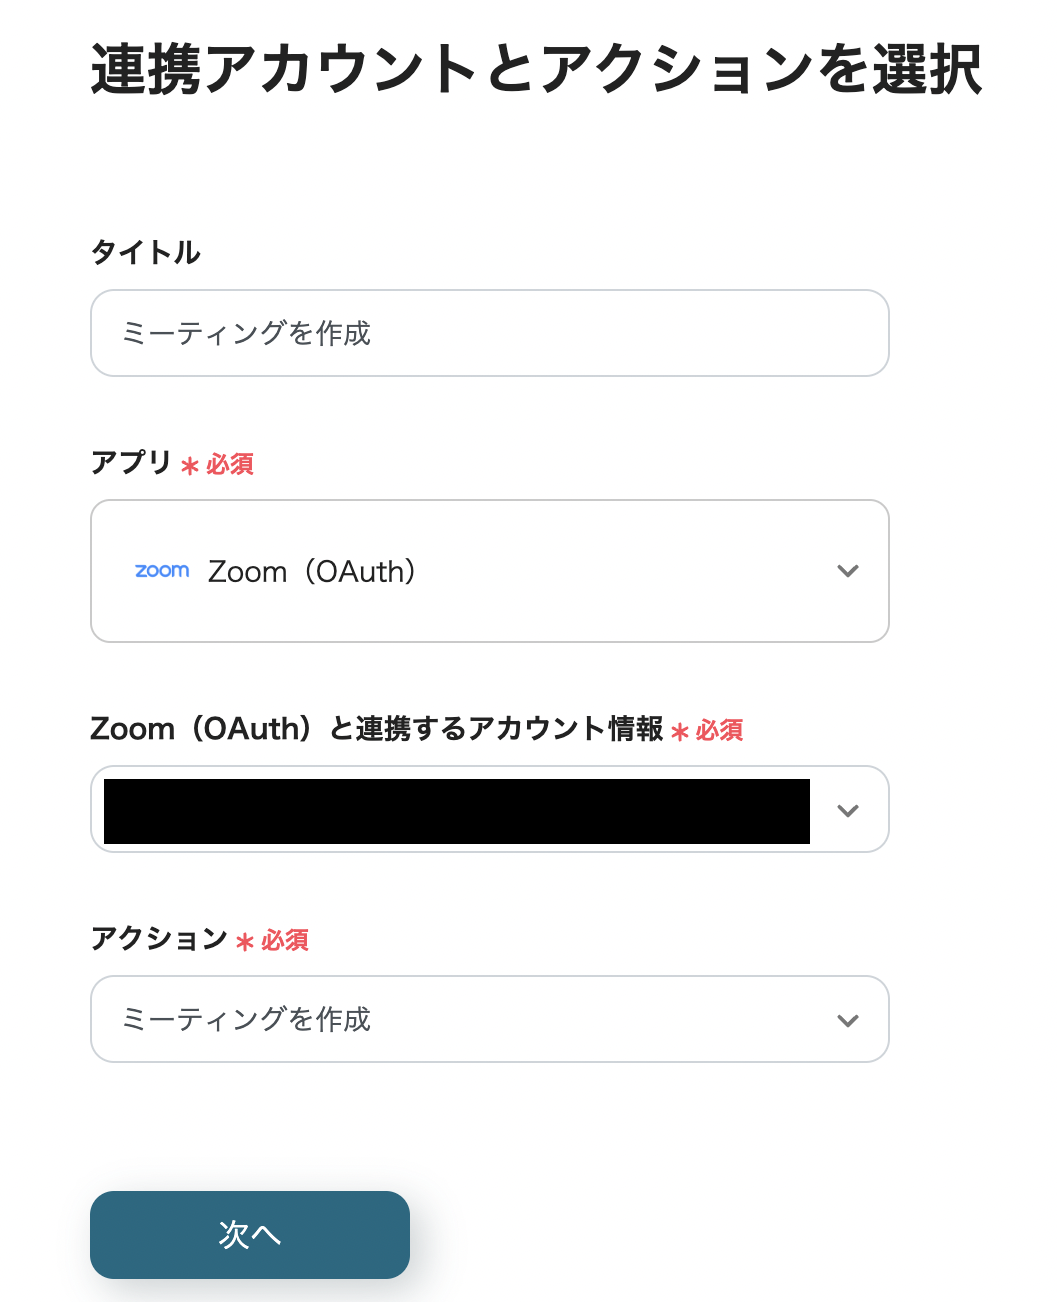Image resolution: width=1057 pixels, height=1302 pixels.
Task: Expand the アクション dropdown chevron
Action: click(848, 1020)
